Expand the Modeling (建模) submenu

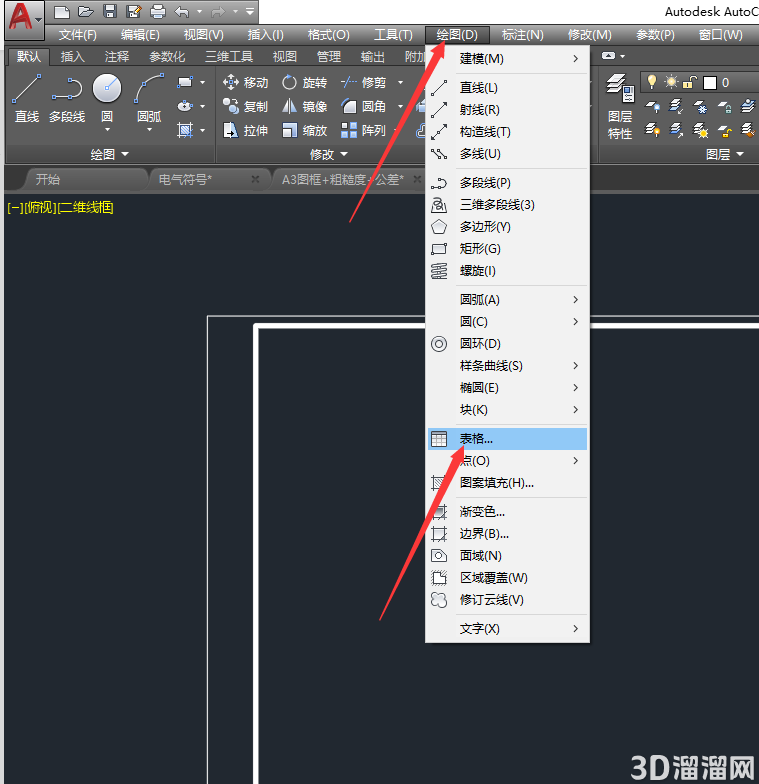(508, 59)
